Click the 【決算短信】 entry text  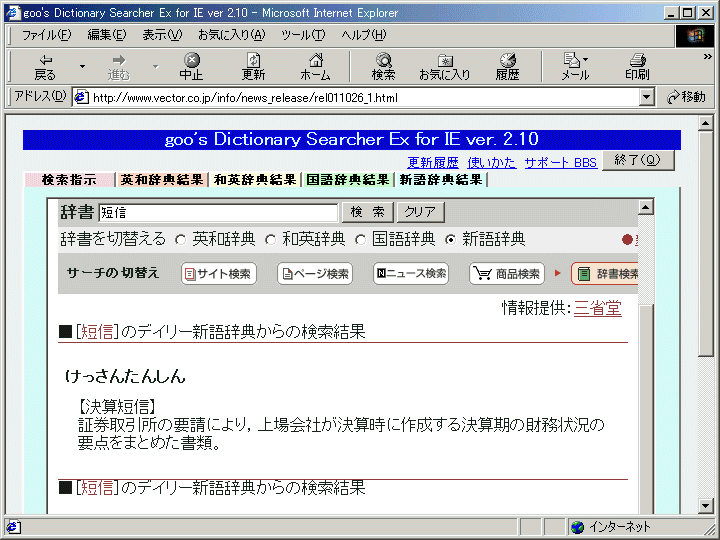coord(117,406)
